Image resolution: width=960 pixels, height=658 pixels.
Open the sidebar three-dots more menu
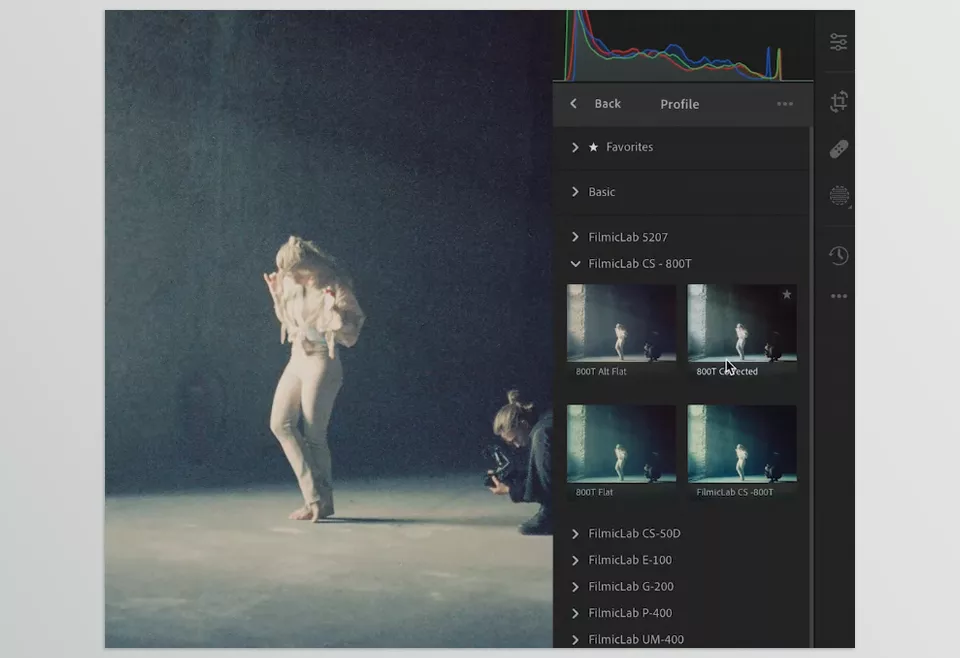pyautogui.click(x=839, y=296)
